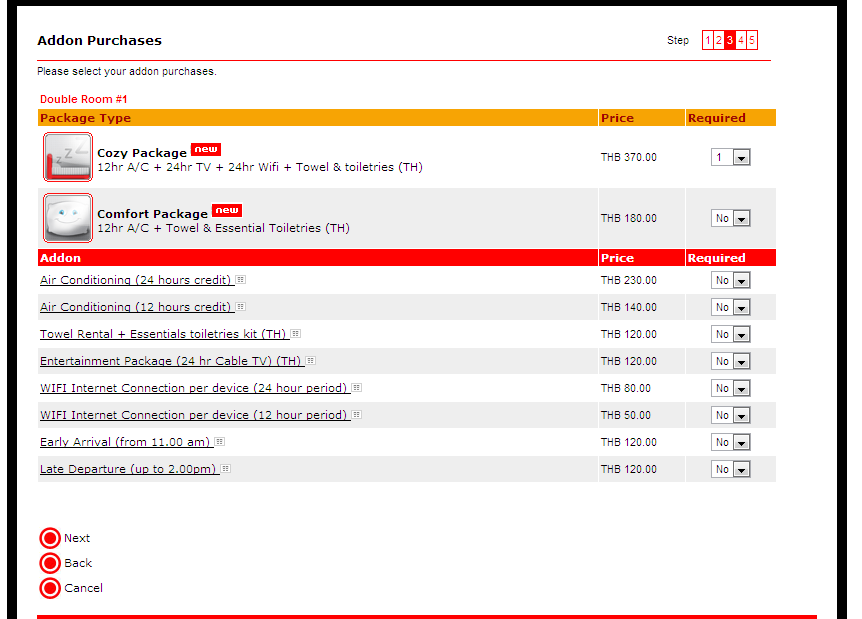Click the Cancel link
862x619 pixels.
pyautogui.click(x=84, y=588)
